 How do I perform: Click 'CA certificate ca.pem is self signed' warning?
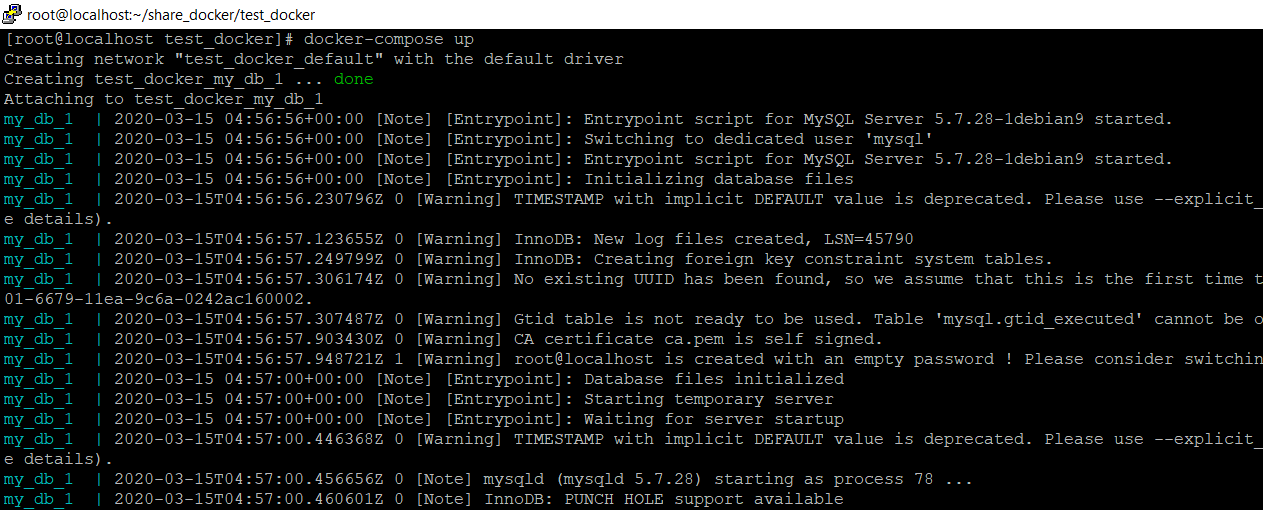click(x=699, y=339)
